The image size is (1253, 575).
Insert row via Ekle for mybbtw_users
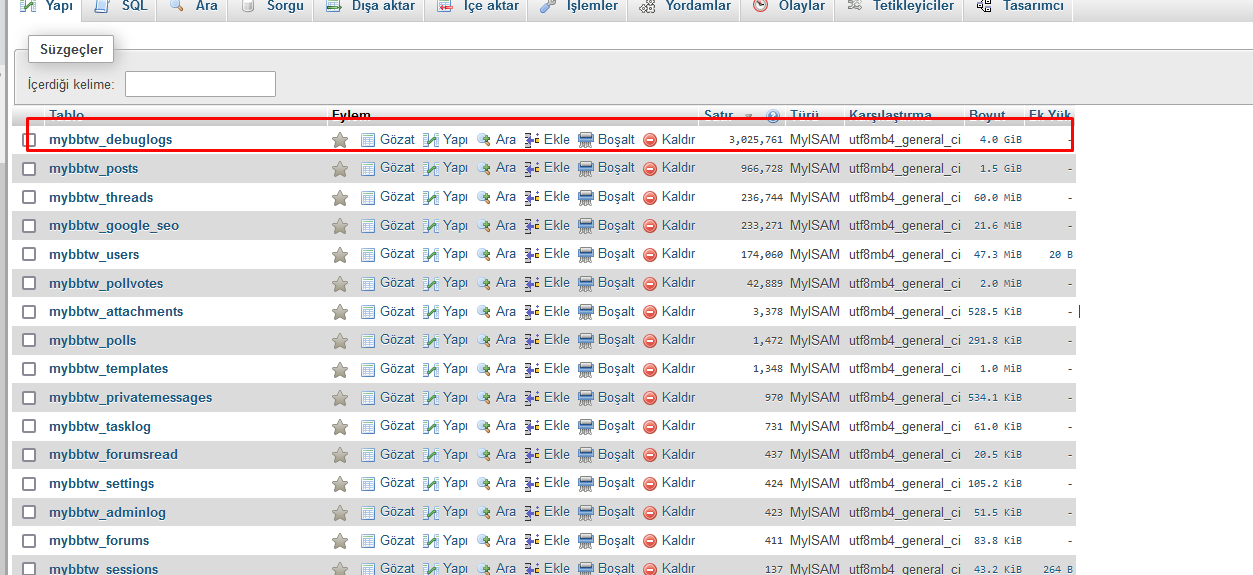click(547, 254)
